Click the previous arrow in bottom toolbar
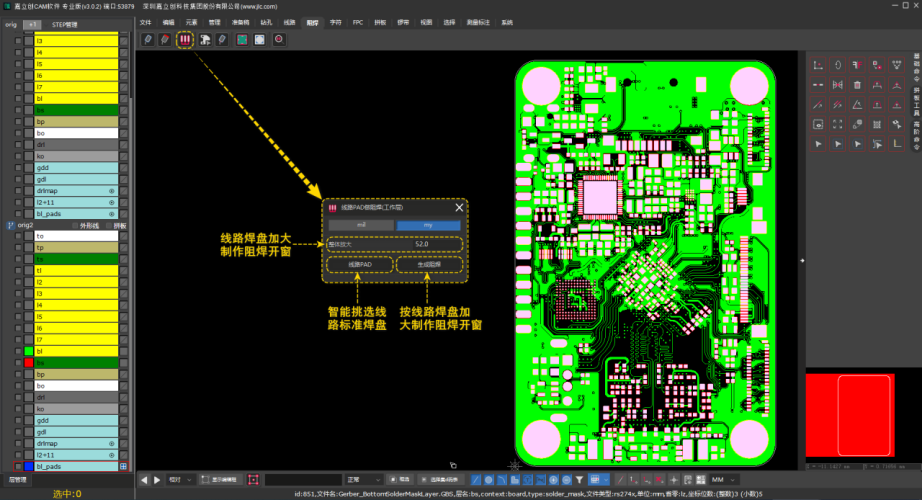 pyautogui.click(x=144, y=480)
